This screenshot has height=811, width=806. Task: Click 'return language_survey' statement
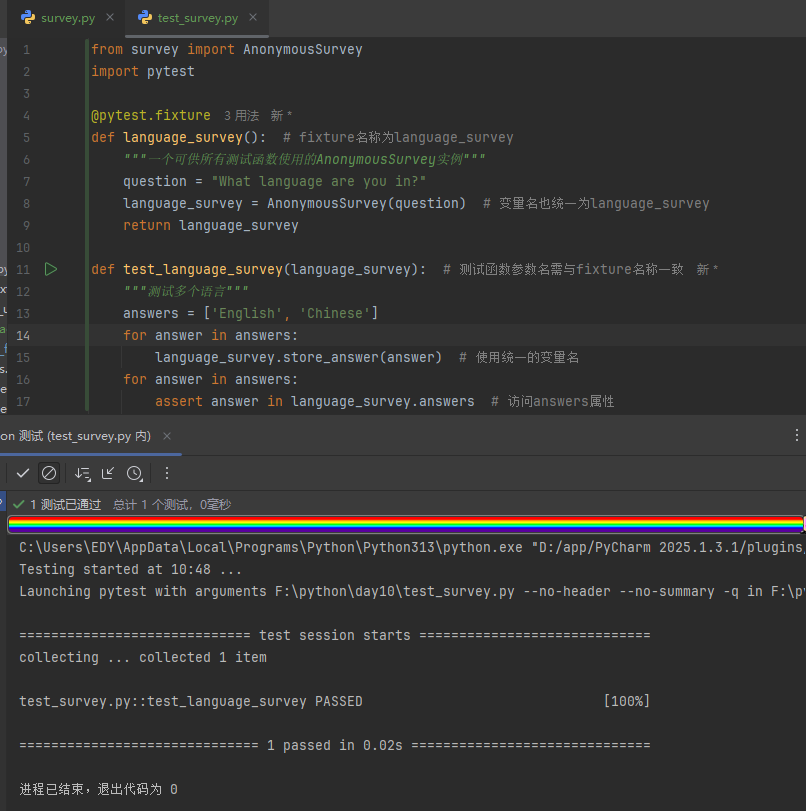(x=211, y=226)
